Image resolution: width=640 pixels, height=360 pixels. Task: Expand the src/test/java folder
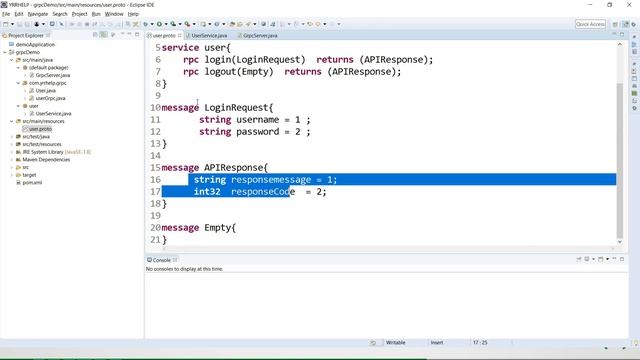(x=11, y=137)
